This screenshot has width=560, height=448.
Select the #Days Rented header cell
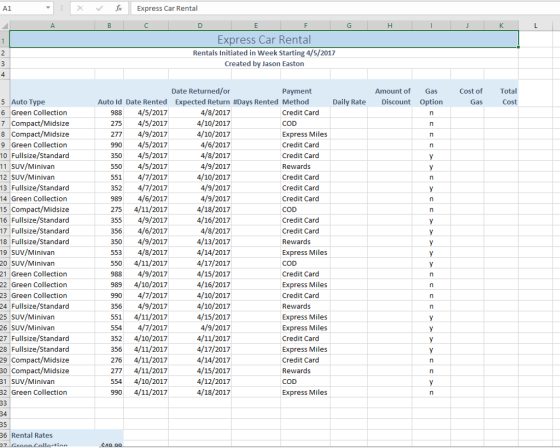(256, 93)
